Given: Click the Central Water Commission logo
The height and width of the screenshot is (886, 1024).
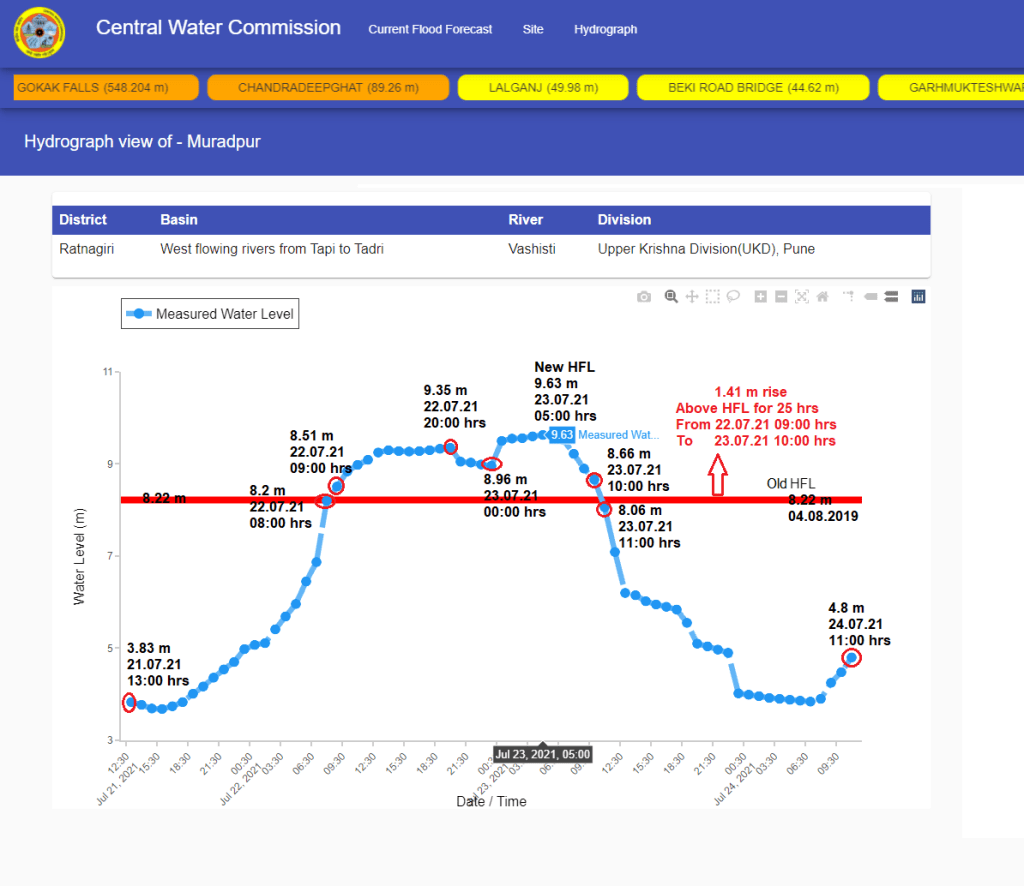Looking at the screenshot, I should (40, 33).
